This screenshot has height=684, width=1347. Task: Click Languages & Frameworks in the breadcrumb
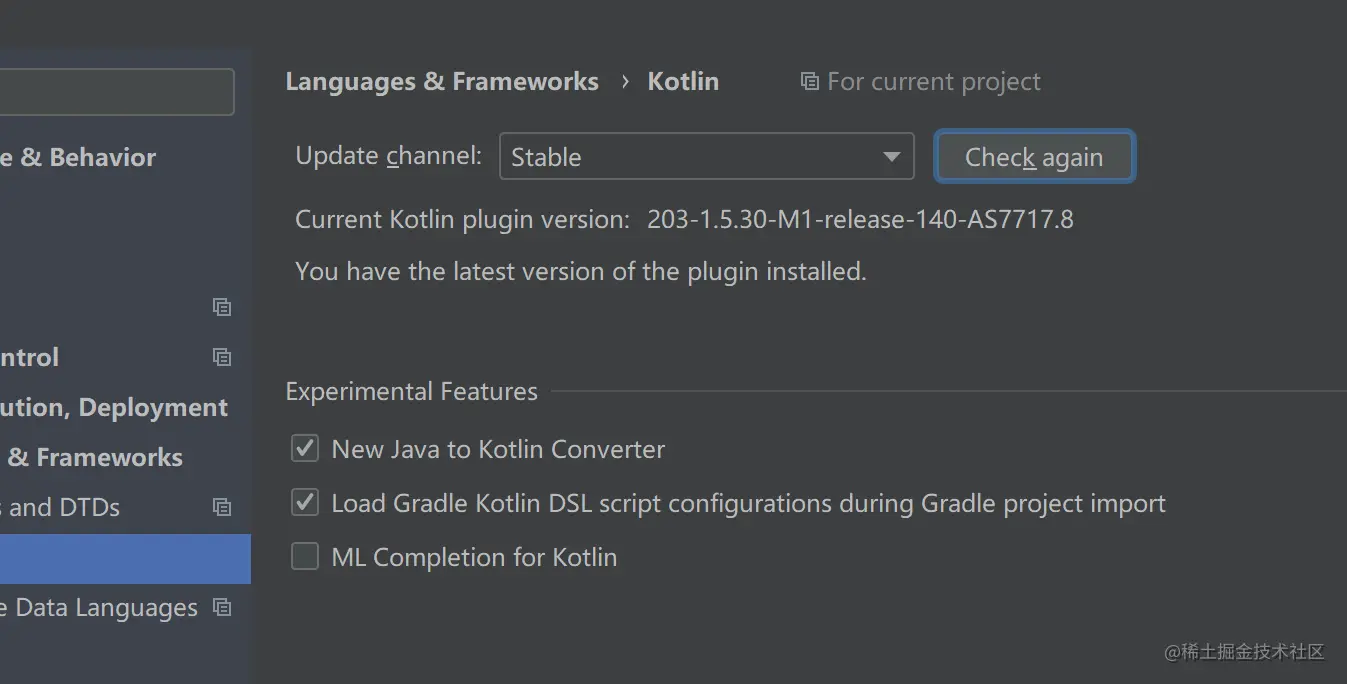[442, 82]
